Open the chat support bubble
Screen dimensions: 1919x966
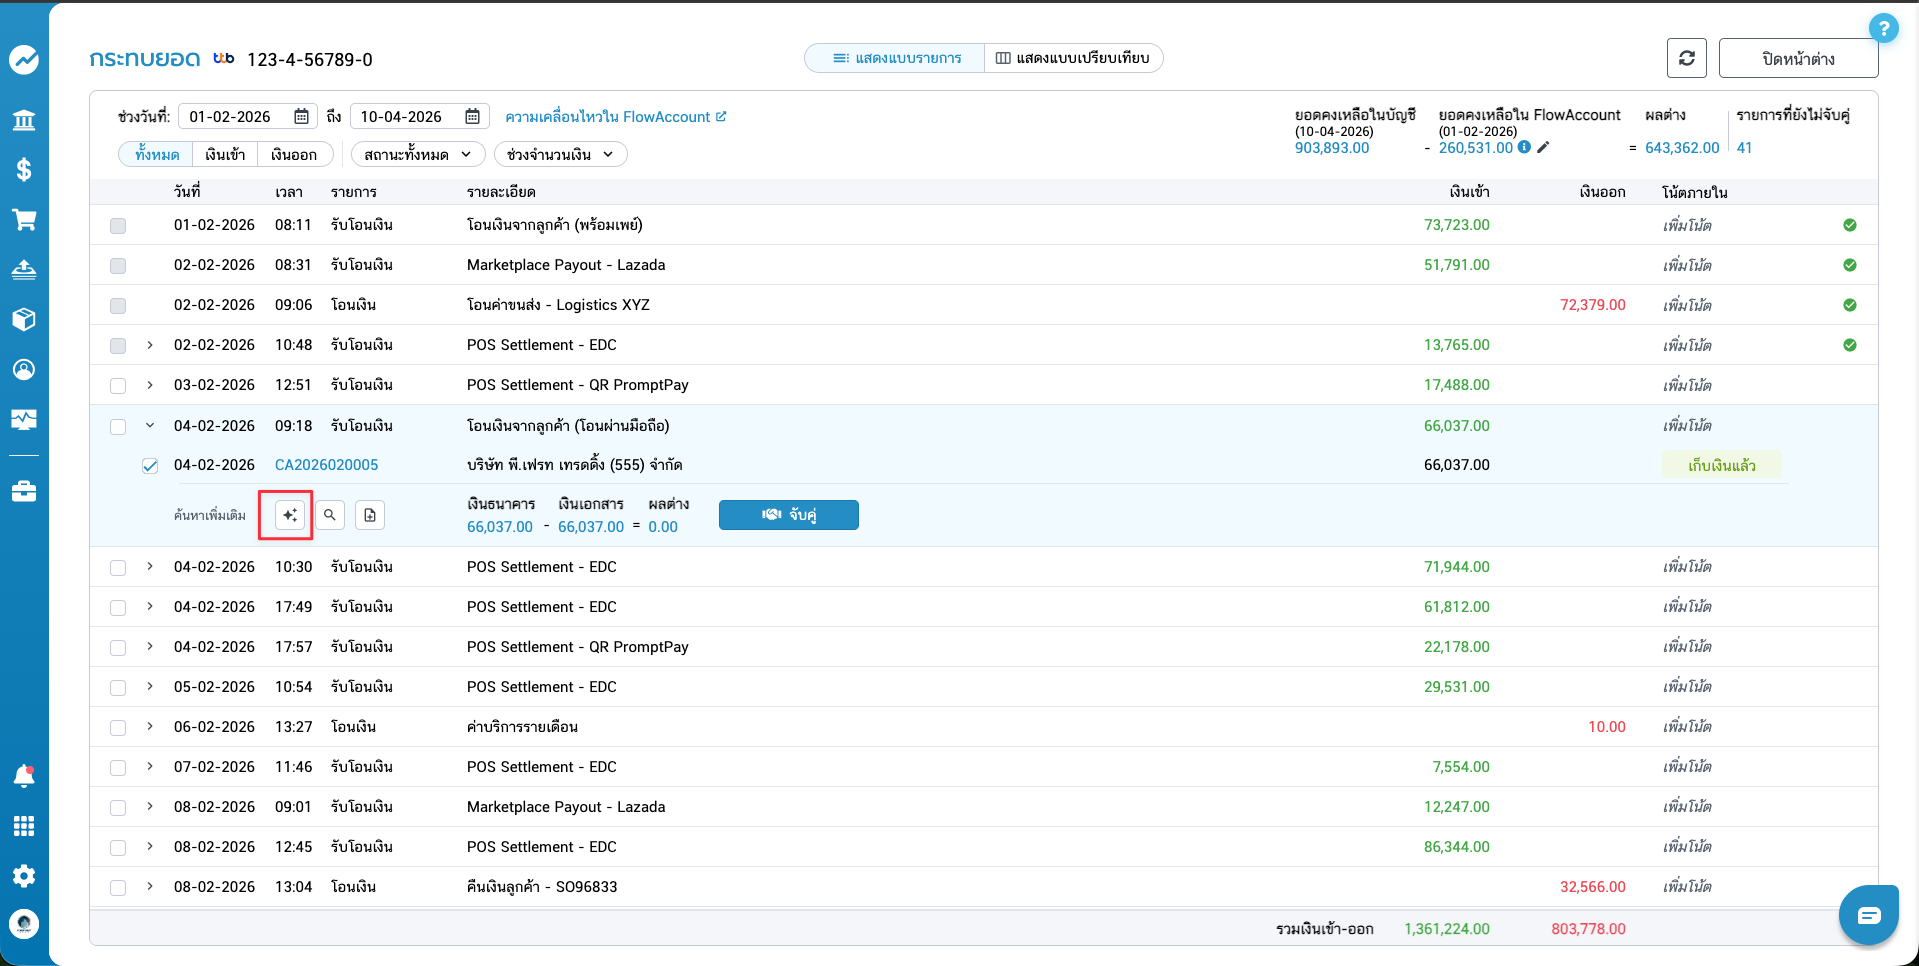click(1868, 915)
